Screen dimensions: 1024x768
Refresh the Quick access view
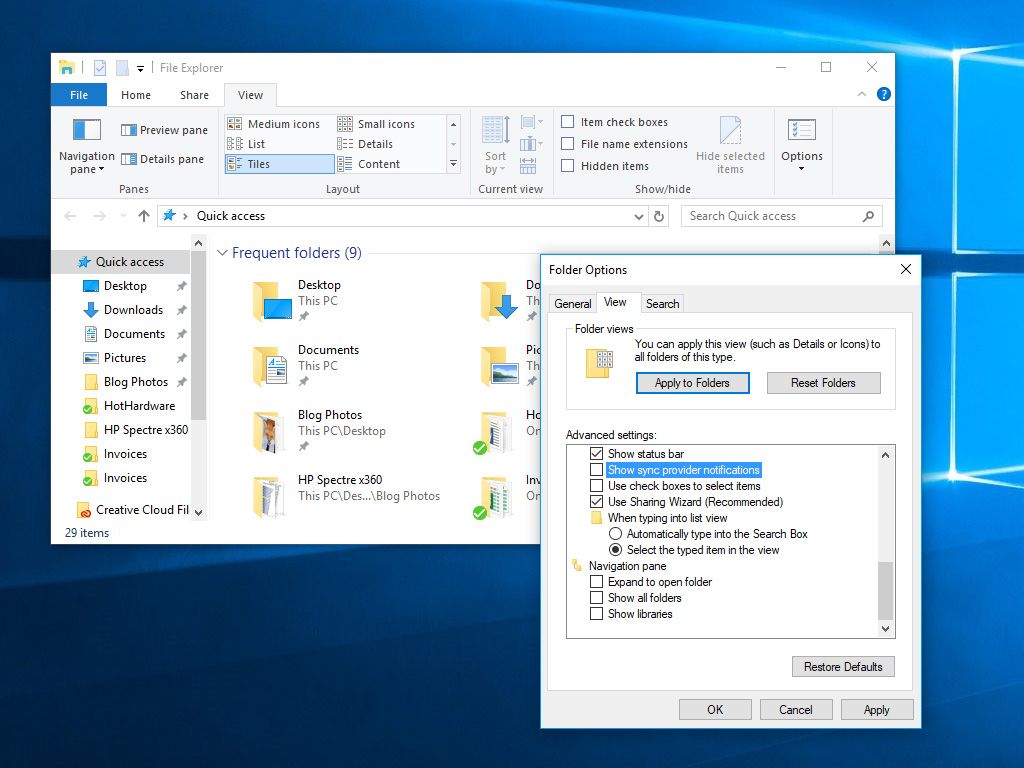tap(659, 216)
